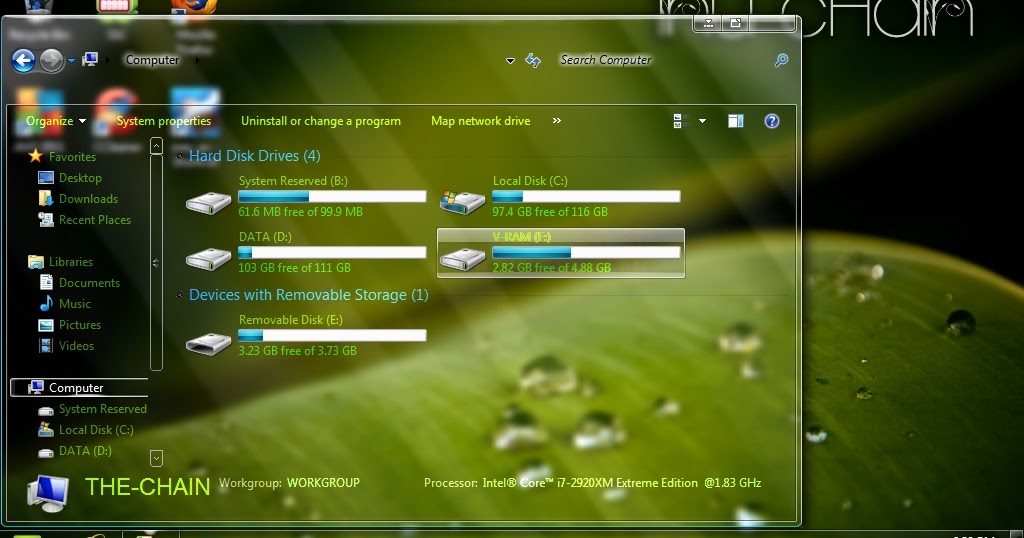Viewport: 1024px width, 538px height.
Task: Show more toolbar commands chevron
Action: 556,121
